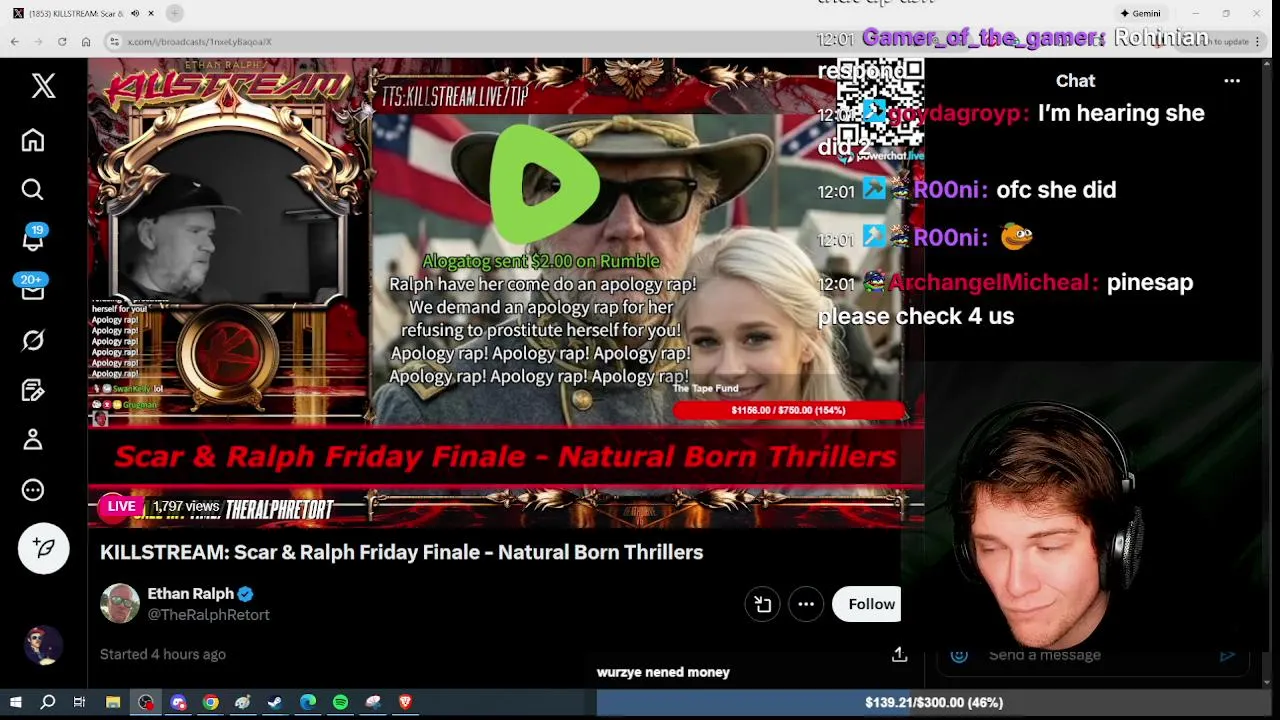1280x720 pixels.
Task: Close the KILLSTREAM browser tab
Action: 151,13
